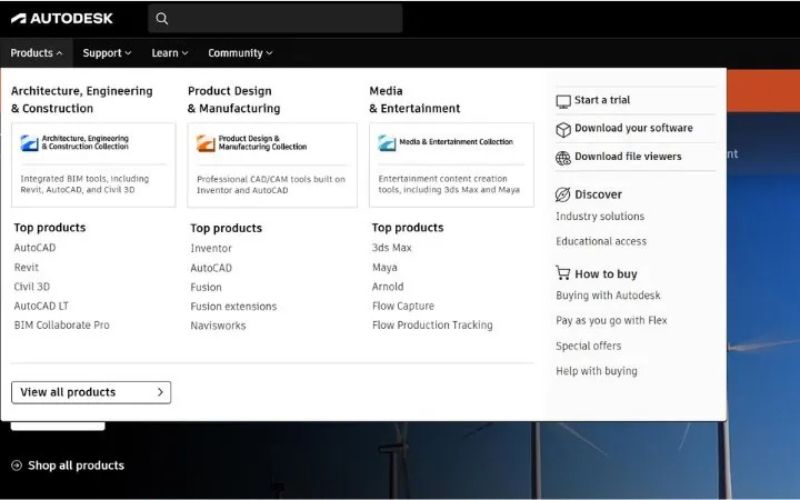Click the Shop all products circle icon
This screenshot has width=800, height=500.
(17, 465)
